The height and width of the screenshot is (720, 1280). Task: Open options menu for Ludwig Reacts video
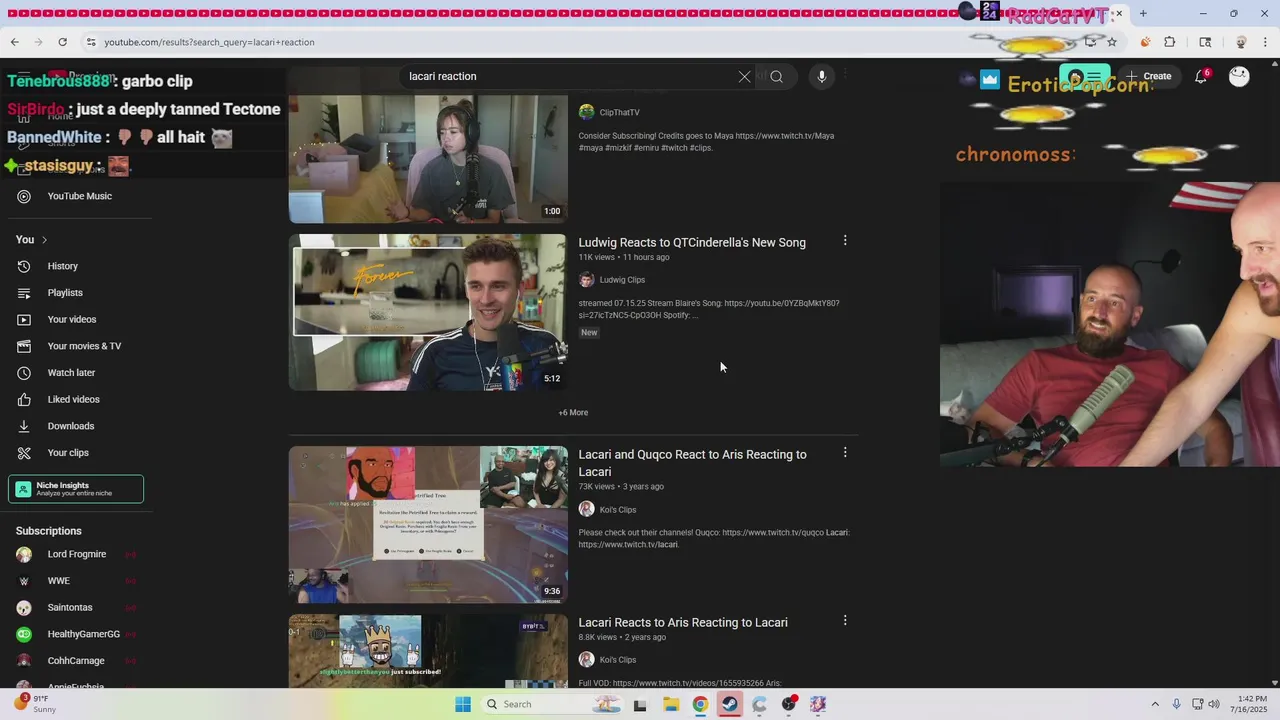[x=845, y=241]
